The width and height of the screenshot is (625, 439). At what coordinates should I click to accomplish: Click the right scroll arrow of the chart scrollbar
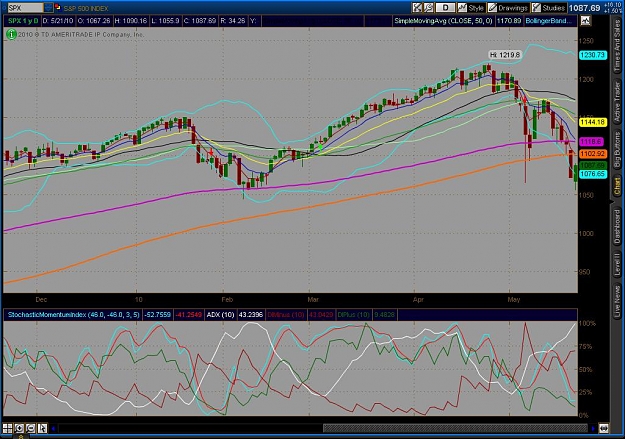pyautogui.click(x=594, y=429)
